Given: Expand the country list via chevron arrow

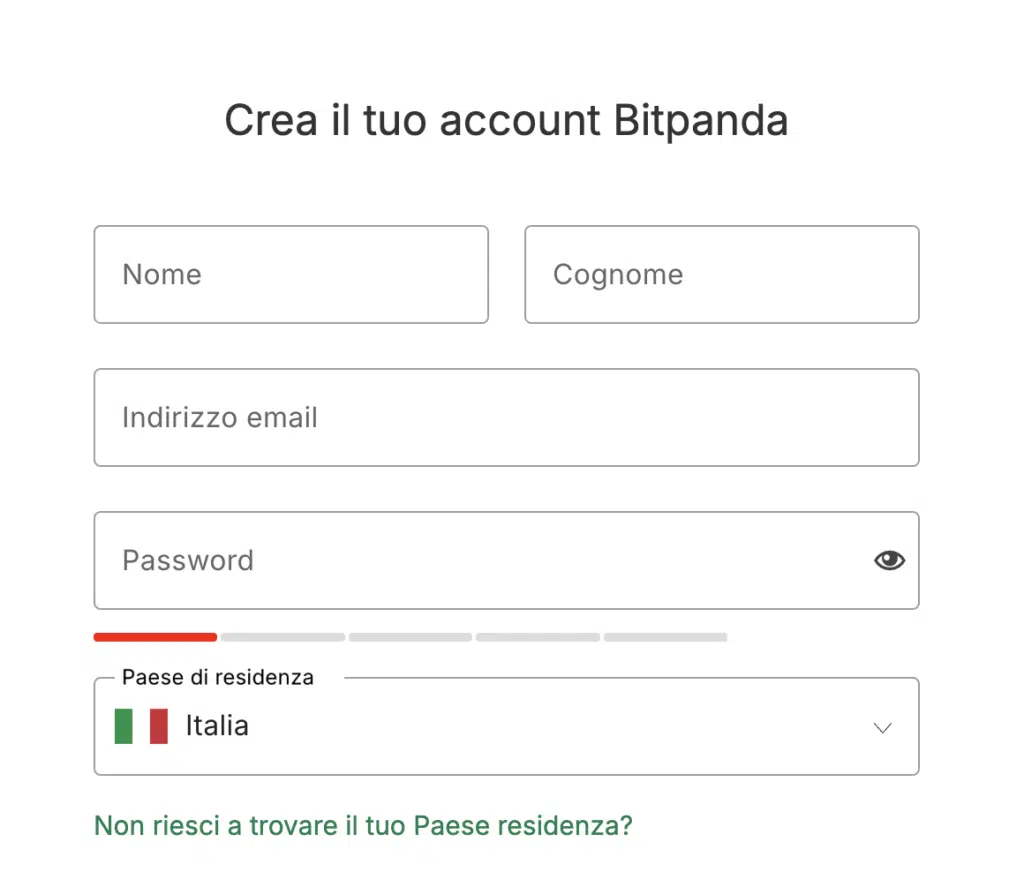Looking at the screenshot, I should [x=882, y=728].
